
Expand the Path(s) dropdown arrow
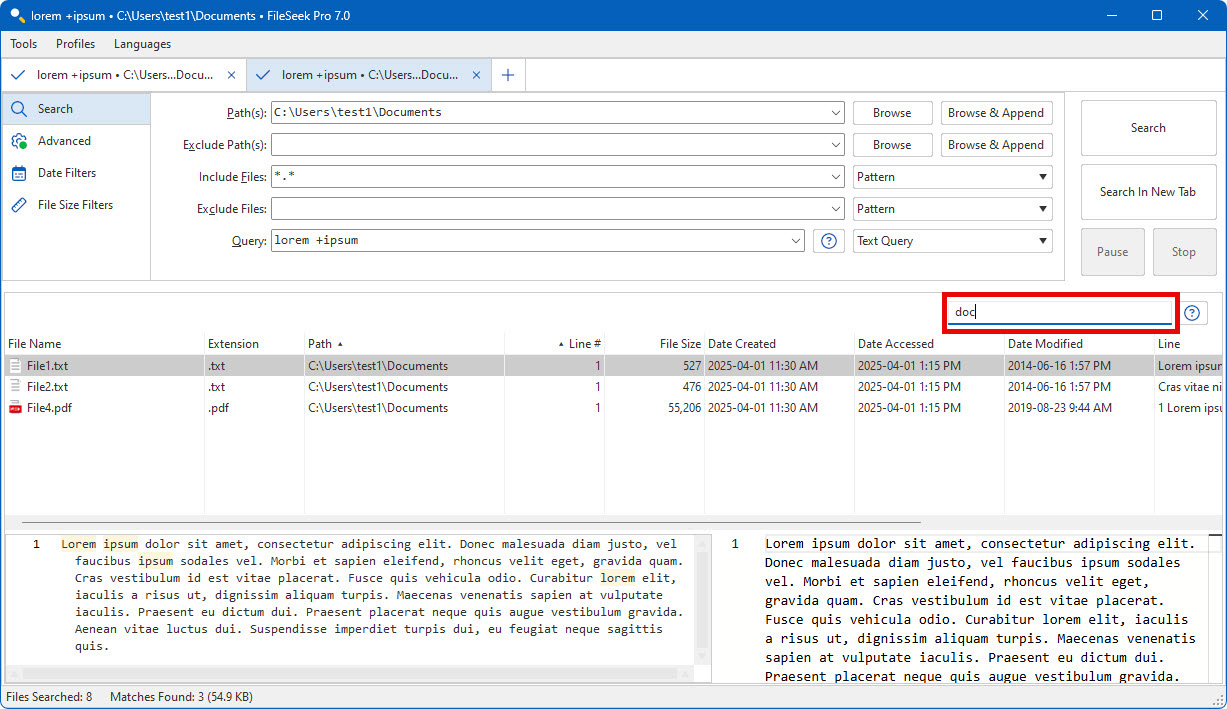(x=836, y=113)
